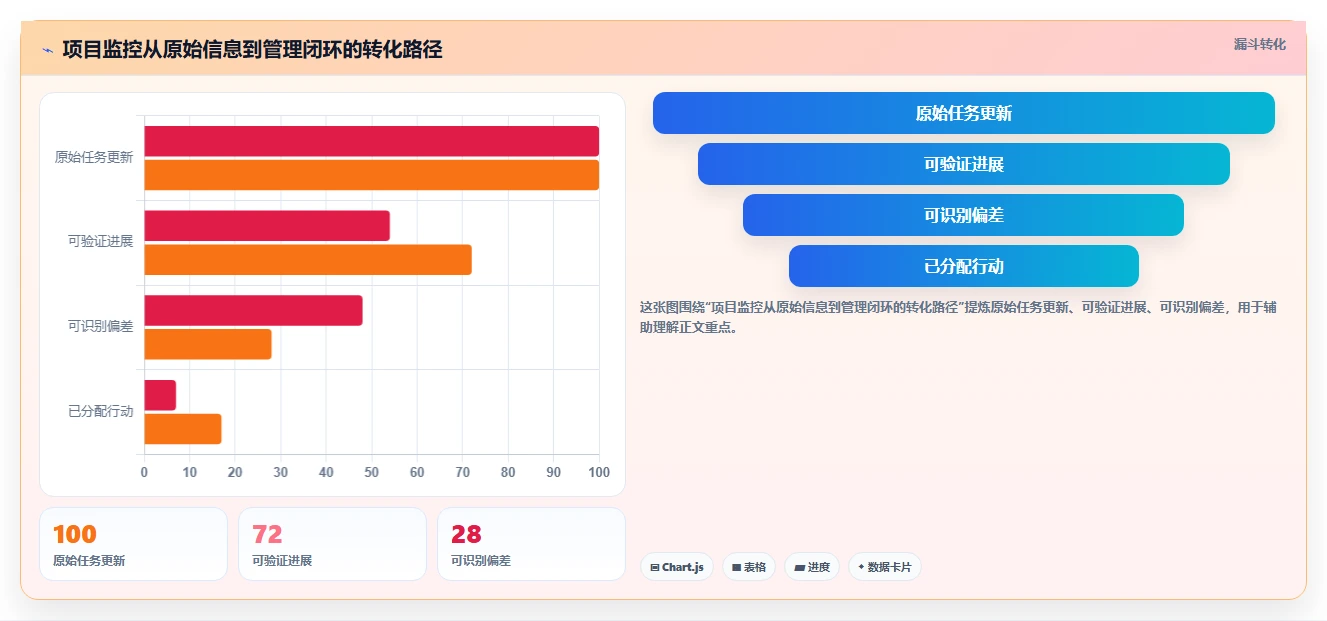Click the 原始任务更新 chart axis label

[x=94, y=157]
